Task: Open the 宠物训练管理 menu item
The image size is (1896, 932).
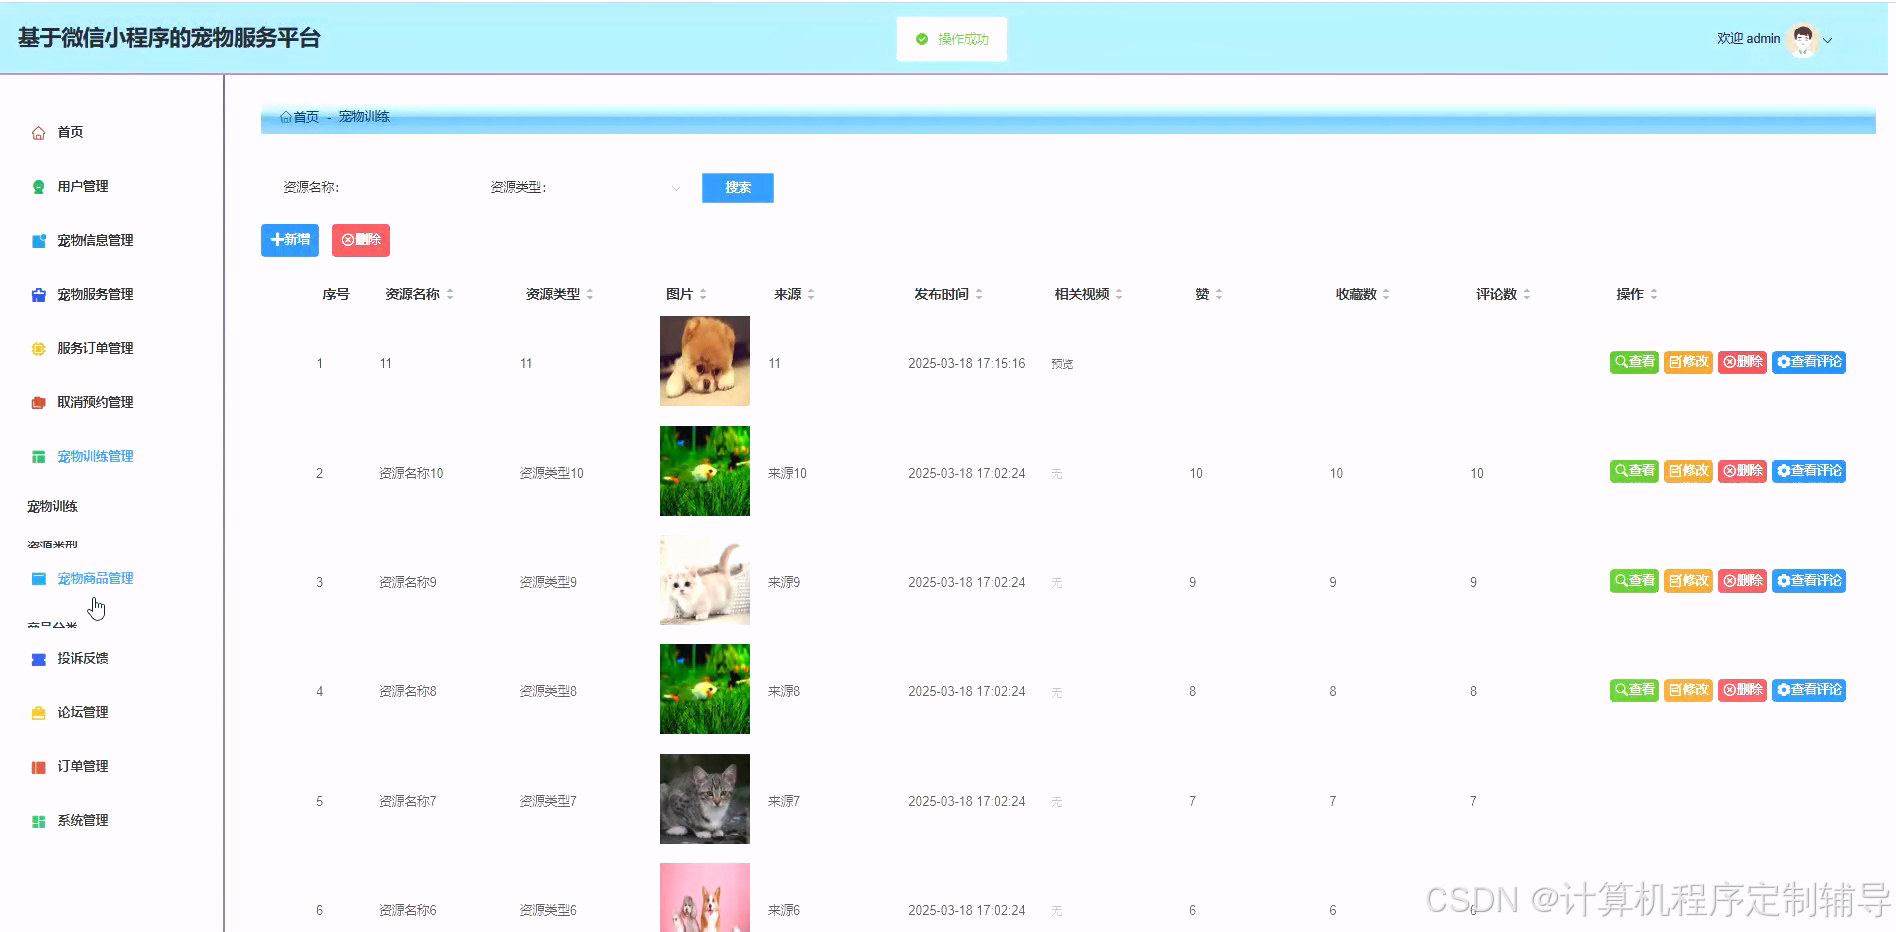Action: point(95,456)
